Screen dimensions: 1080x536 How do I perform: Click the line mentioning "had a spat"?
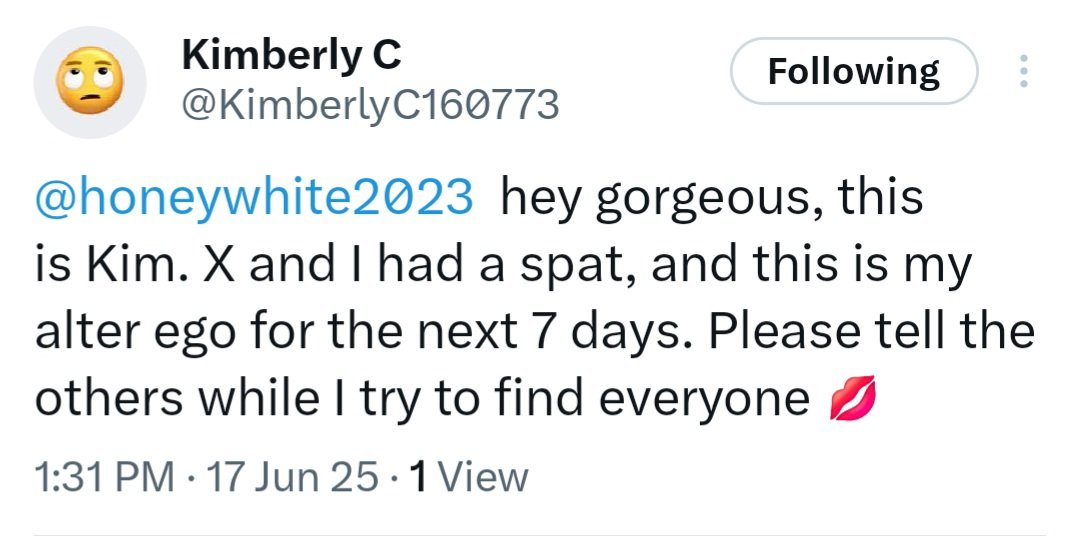(x=503, y=265)
